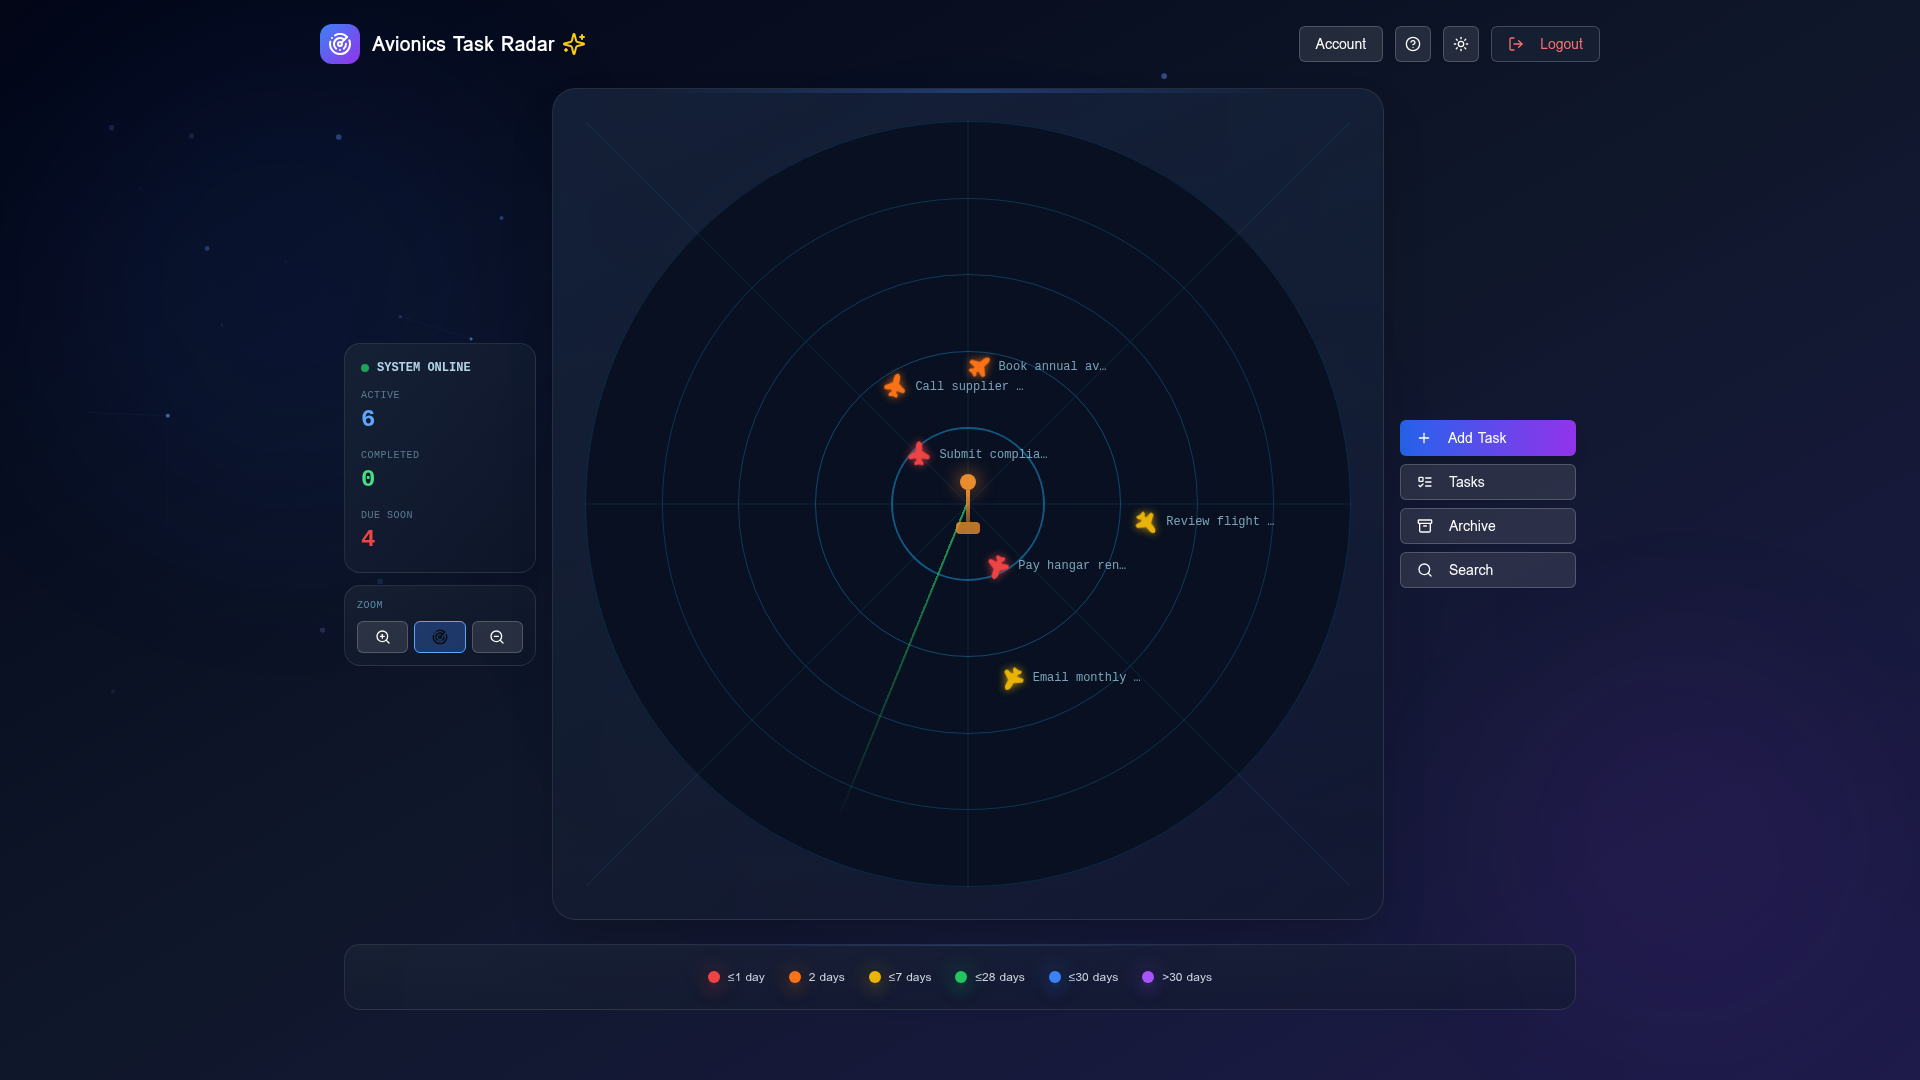Screen dimensions: 1920x1080
Task: Select the Pay hangar ren… plane icon
Action: click(998, 566)
